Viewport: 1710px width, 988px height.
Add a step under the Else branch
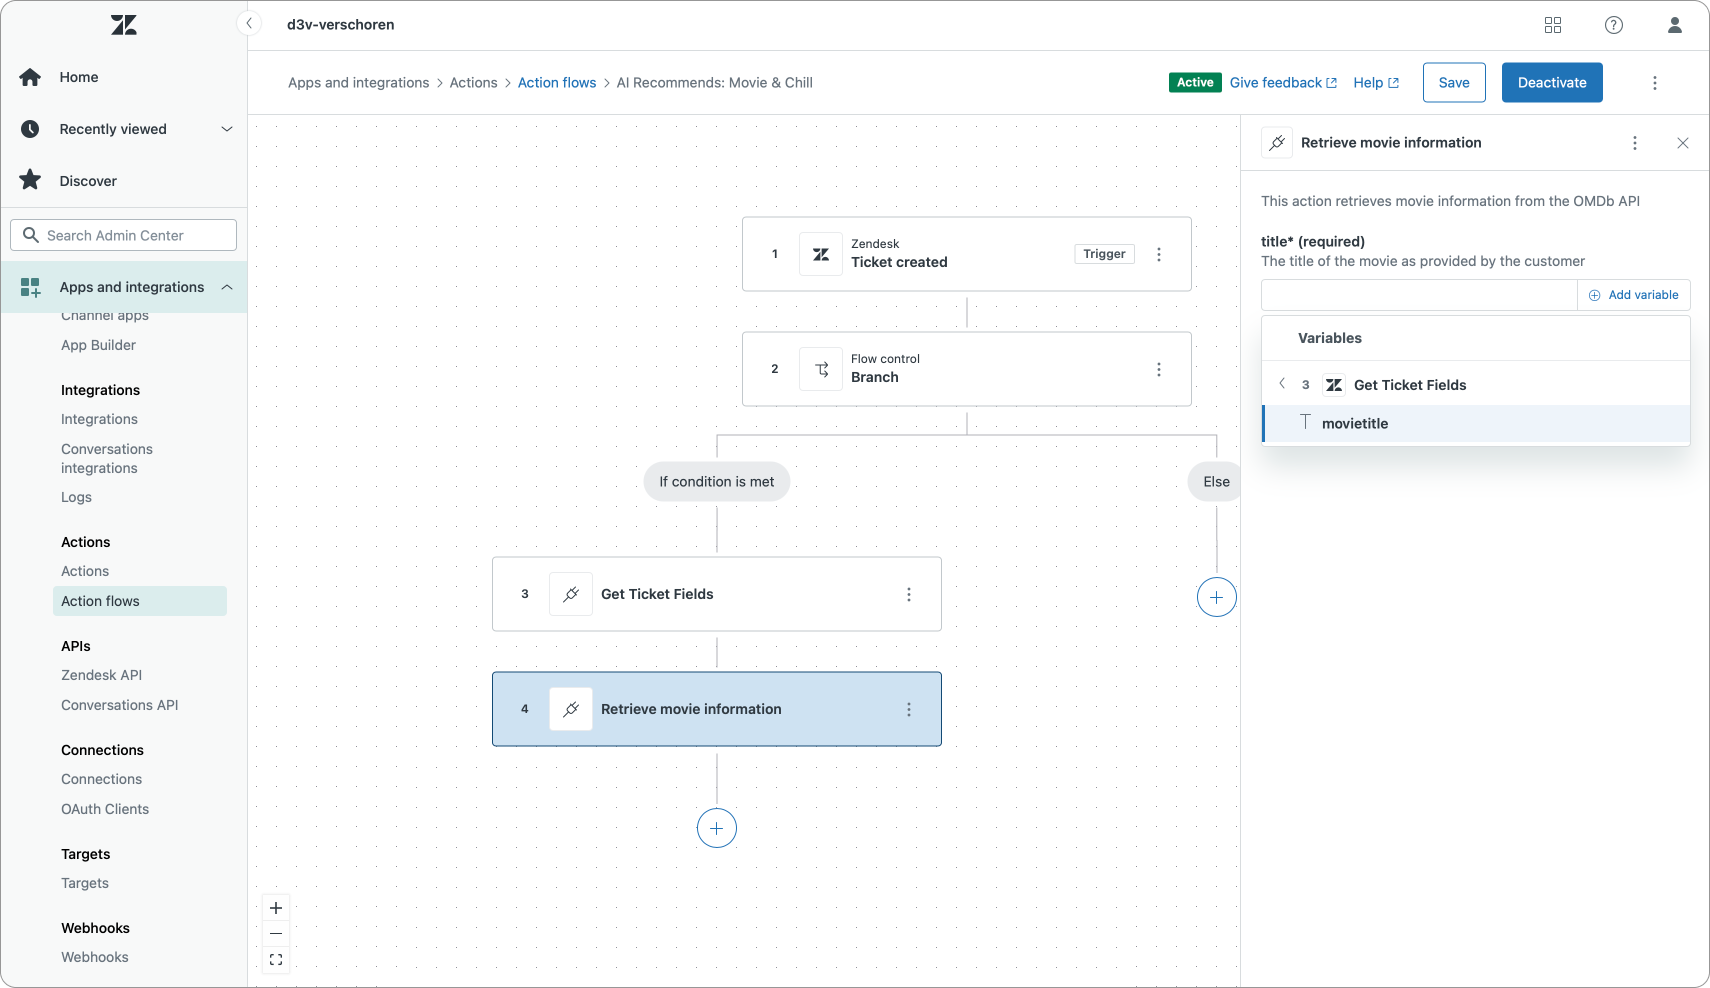point(1217,597)
